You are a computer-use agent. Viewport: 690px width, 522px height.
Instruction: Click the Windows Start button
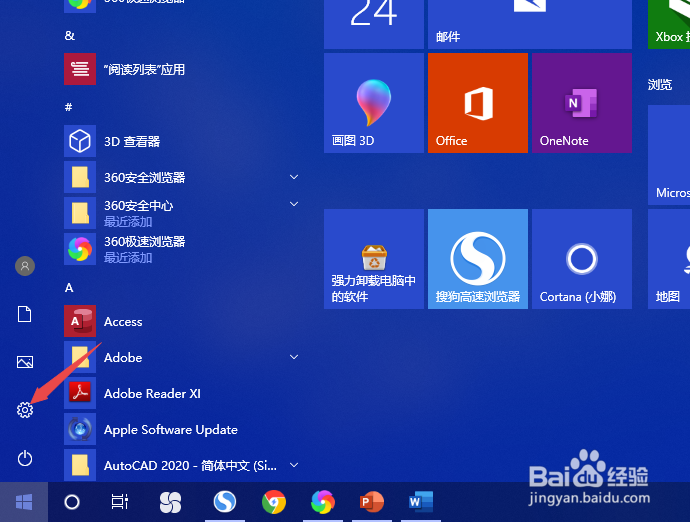[x=24, y=502]
